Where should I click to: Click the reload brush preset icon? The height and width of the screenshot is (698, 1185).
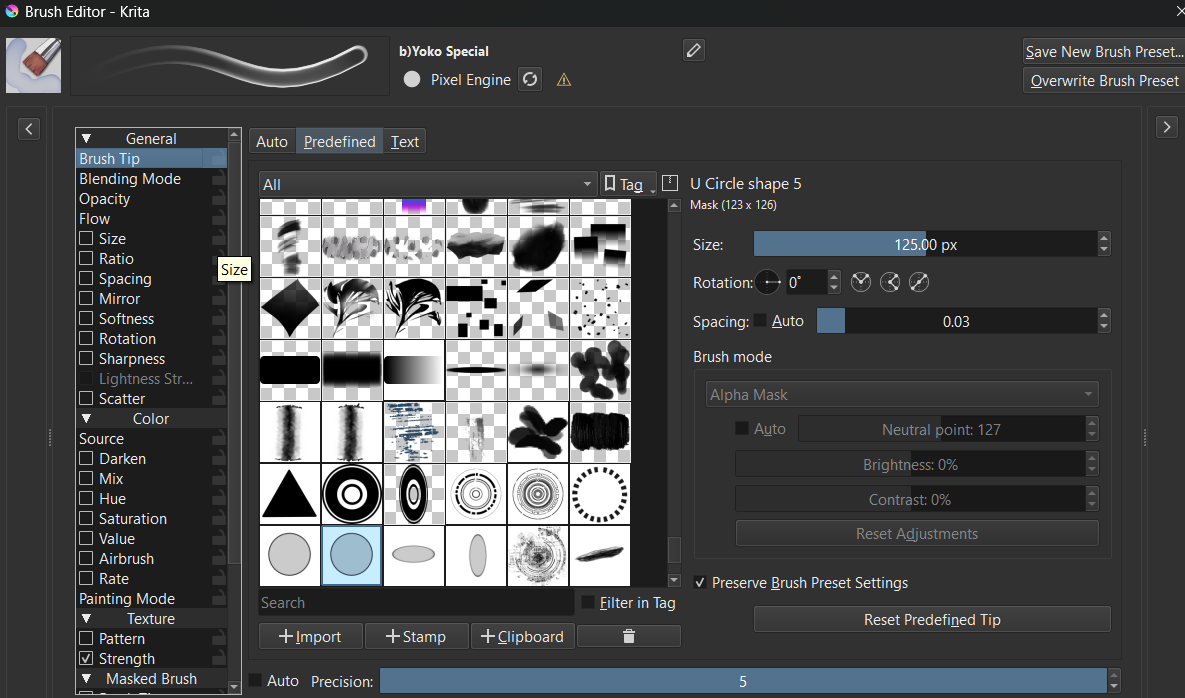[x=530, y=80]
